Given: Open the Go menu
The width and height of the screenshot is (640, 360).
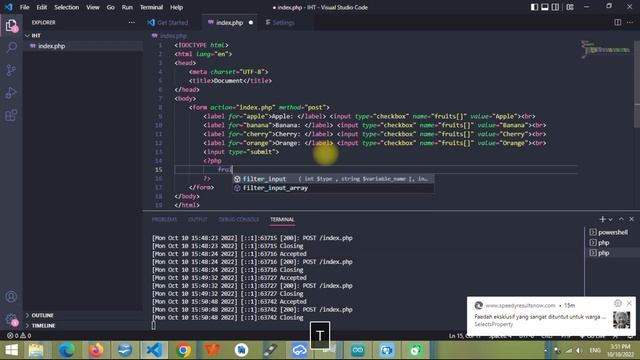Looking at the screenshot, I should tap(111, 7).
